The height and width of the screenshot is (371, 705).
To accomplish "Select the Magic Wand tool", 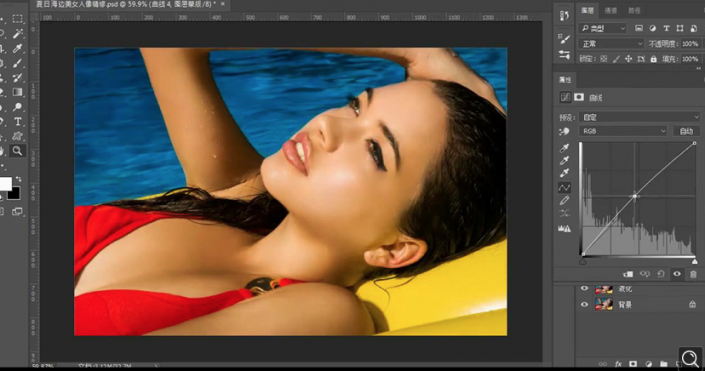I will tap(18, 34).
